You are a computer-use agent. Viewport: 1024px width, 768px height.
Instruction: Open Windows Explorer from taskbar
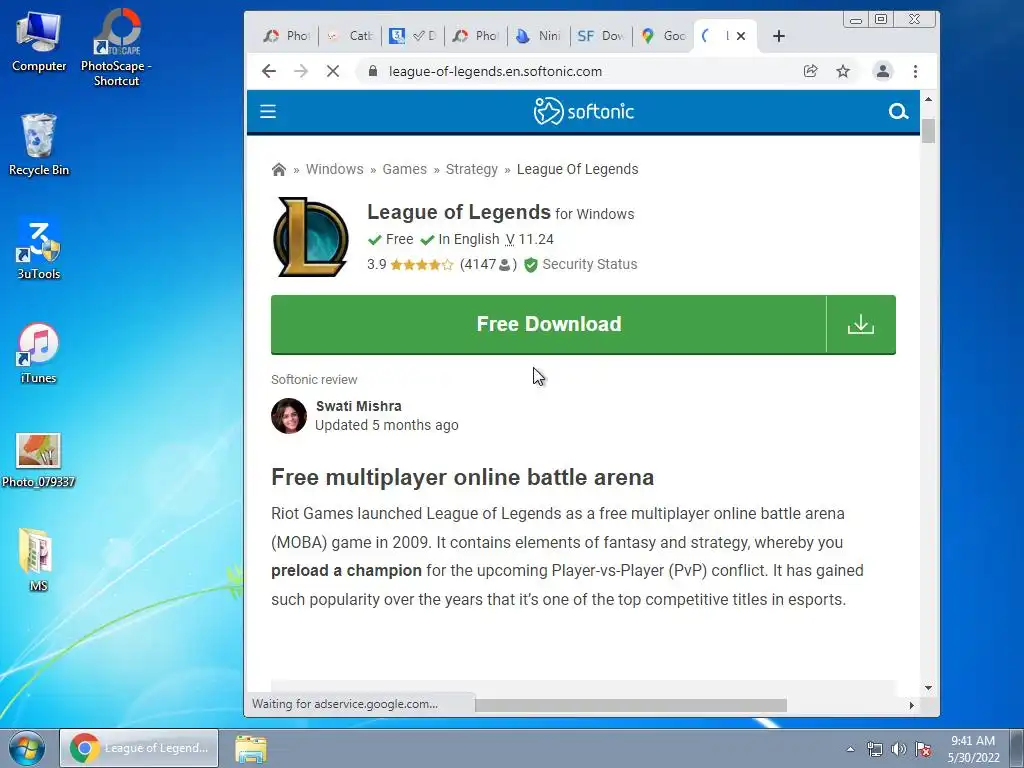(x=251, y=749)
